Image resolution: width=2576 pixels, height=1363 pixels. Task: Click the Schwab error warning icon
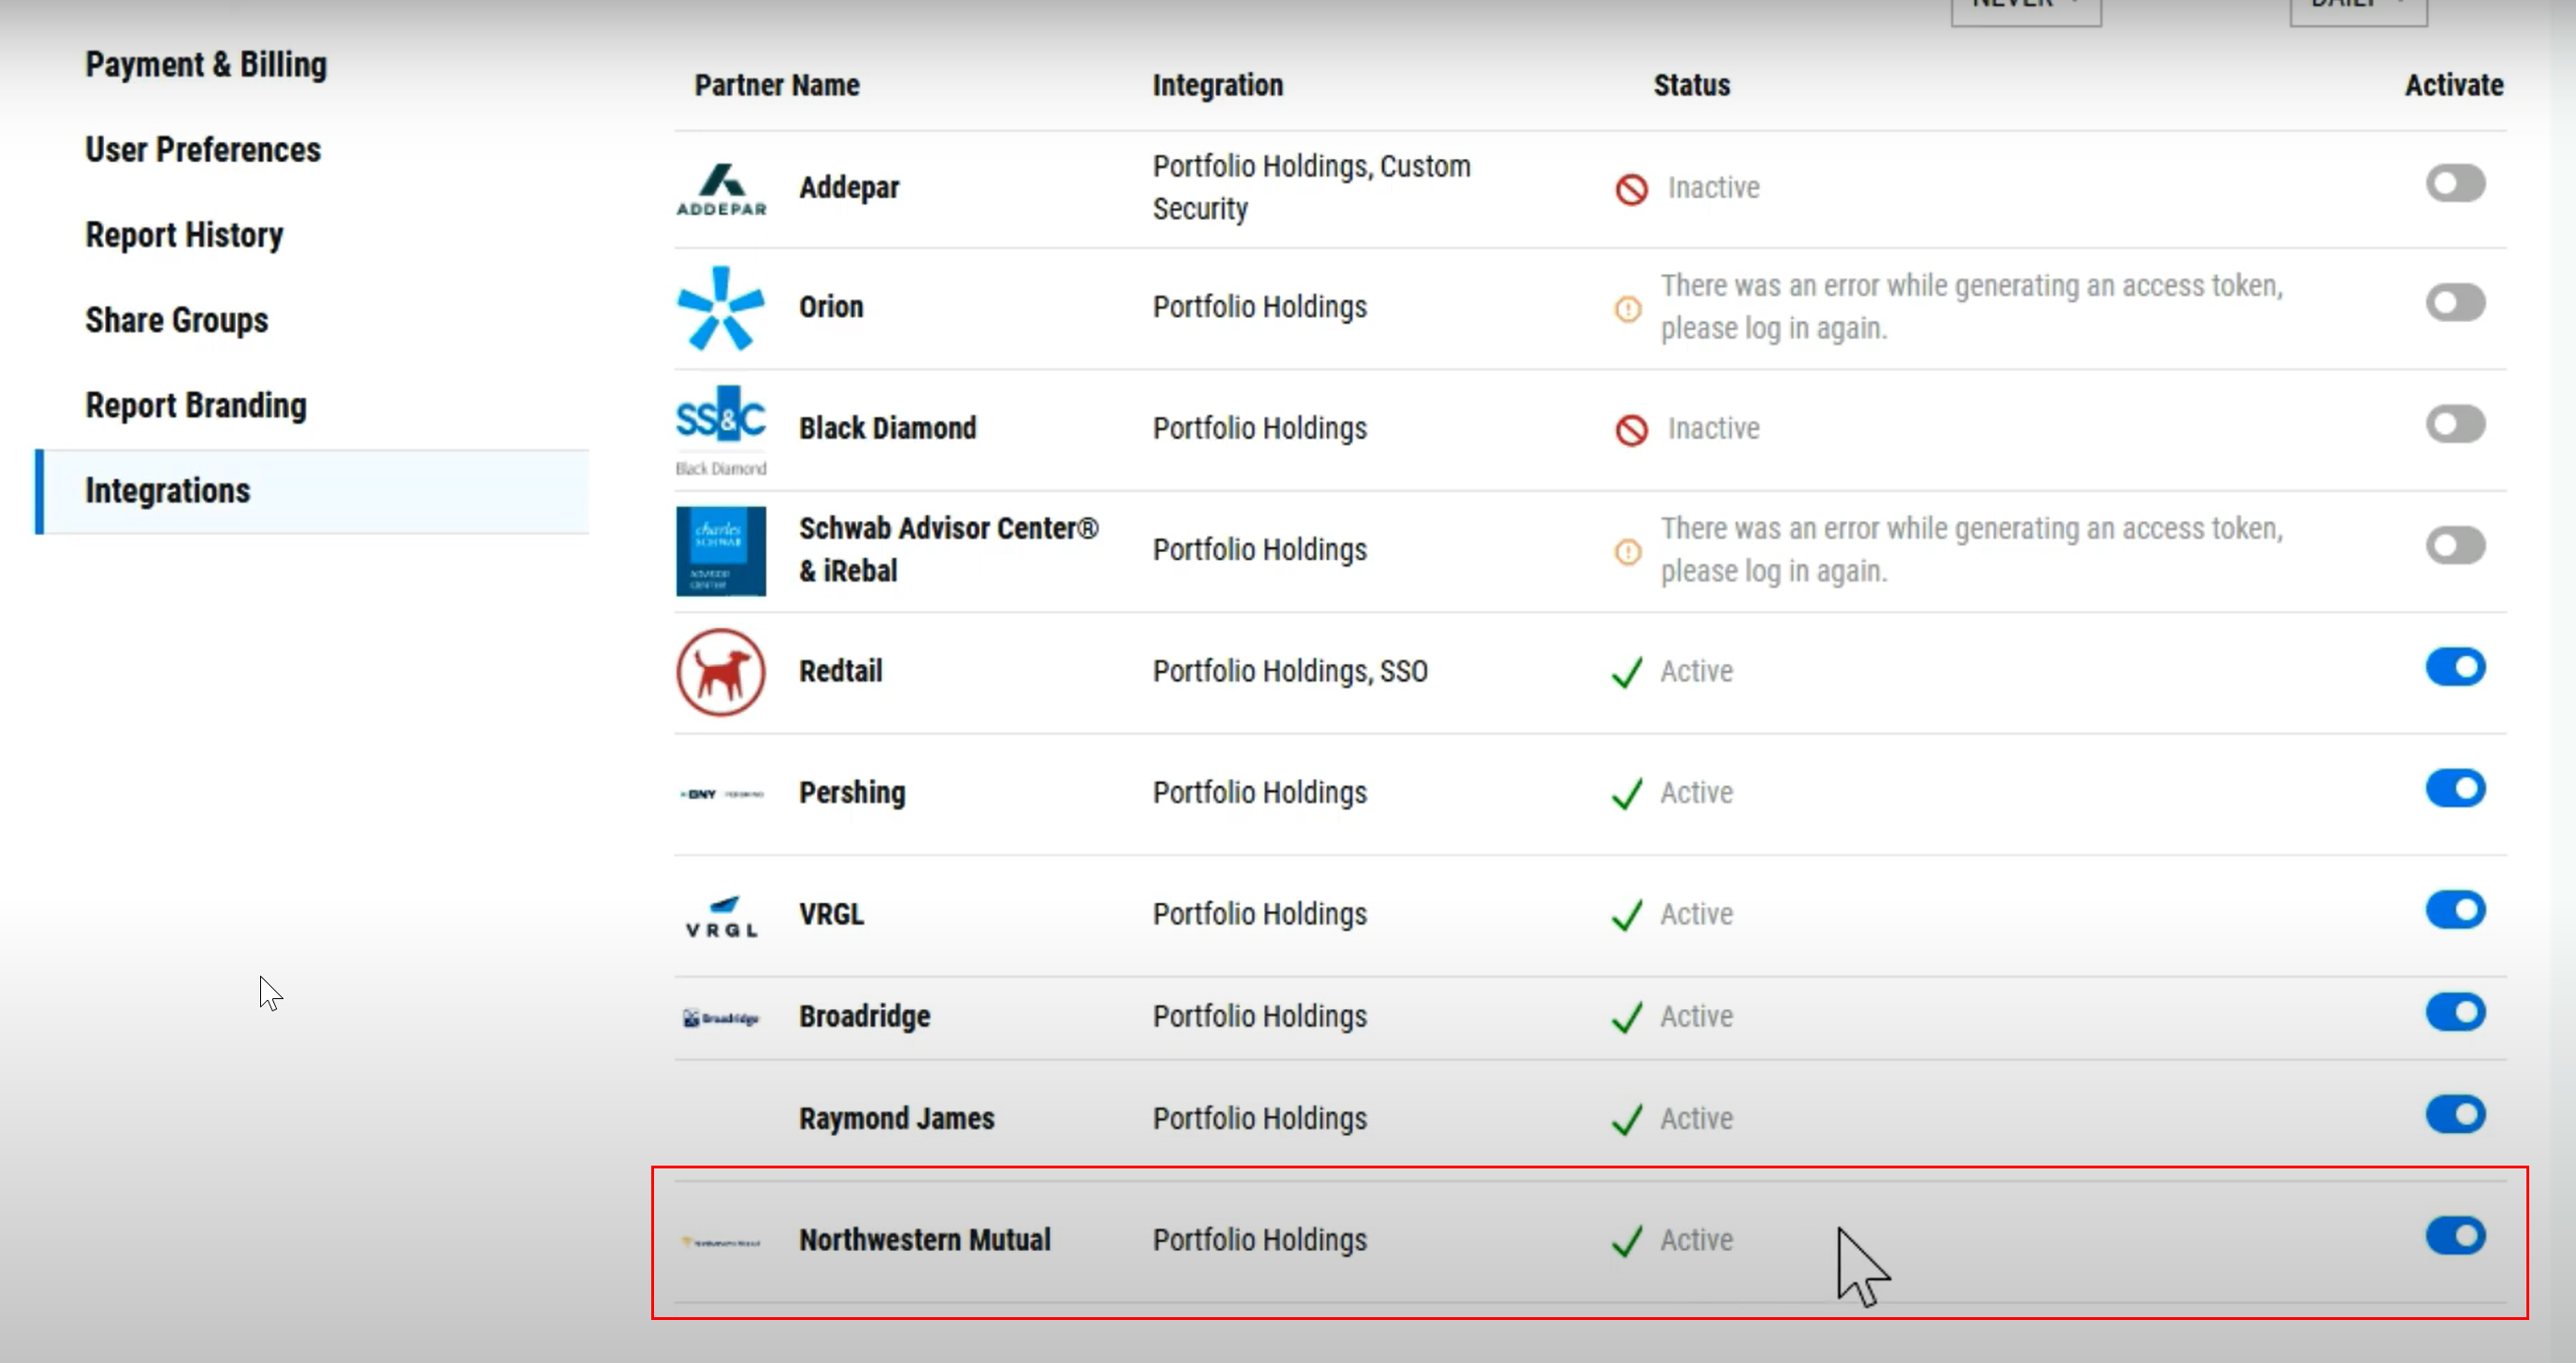(x=1628, y=552)
